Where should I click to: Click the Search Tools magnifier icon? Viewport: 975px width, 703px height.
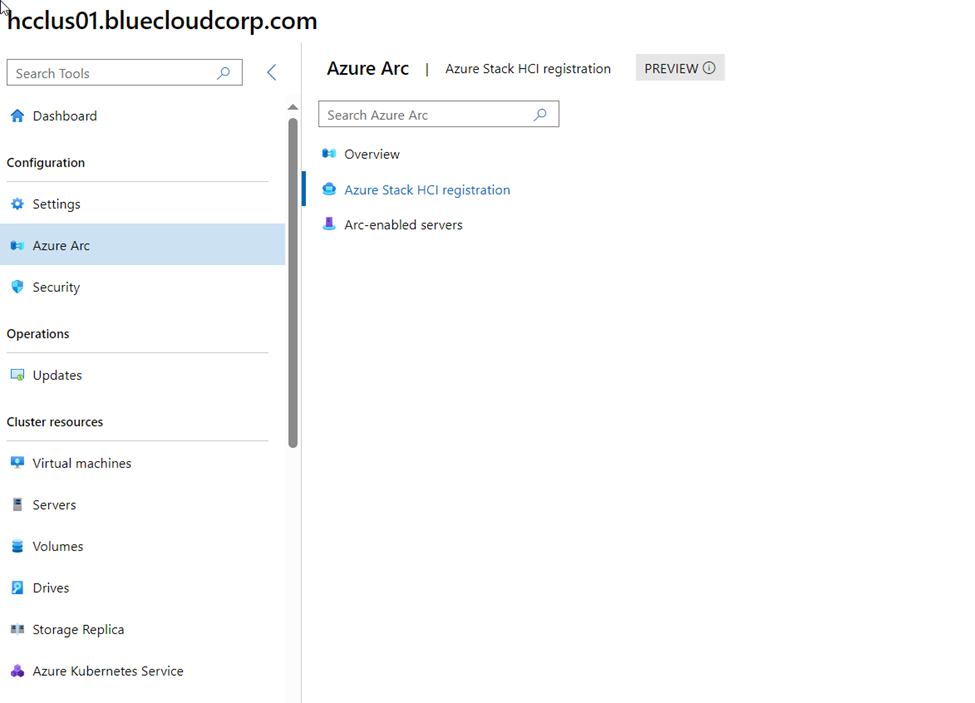point(223,73)
